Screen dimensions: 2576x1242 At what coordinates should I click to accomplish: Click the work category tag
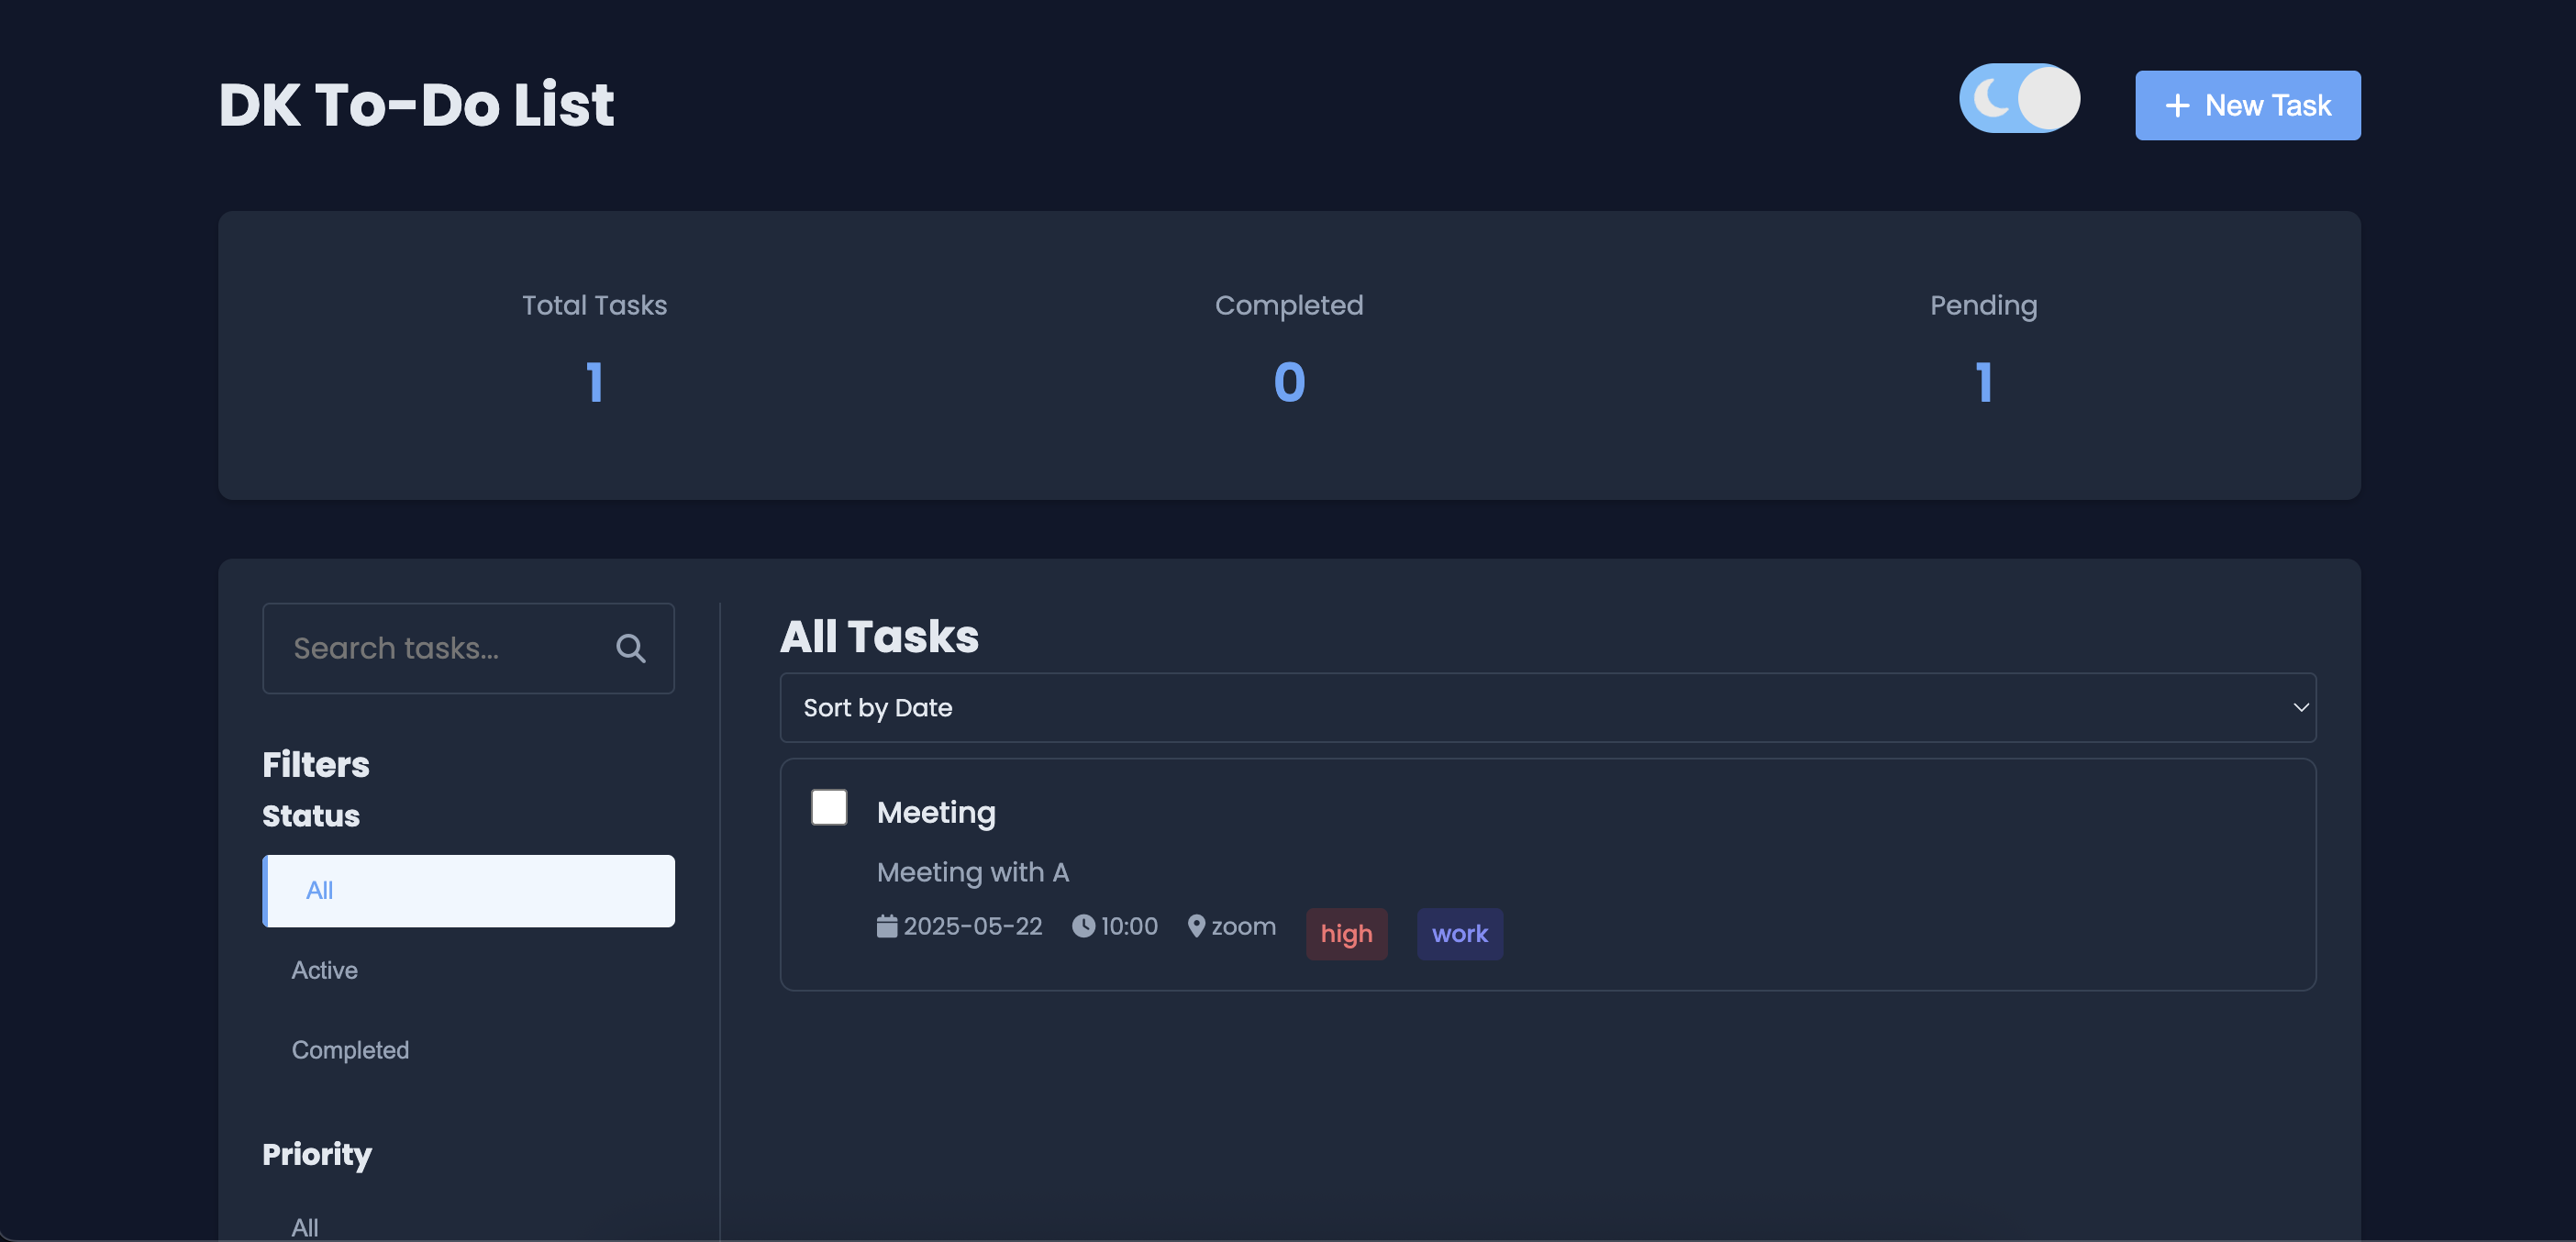(1459, 933)
